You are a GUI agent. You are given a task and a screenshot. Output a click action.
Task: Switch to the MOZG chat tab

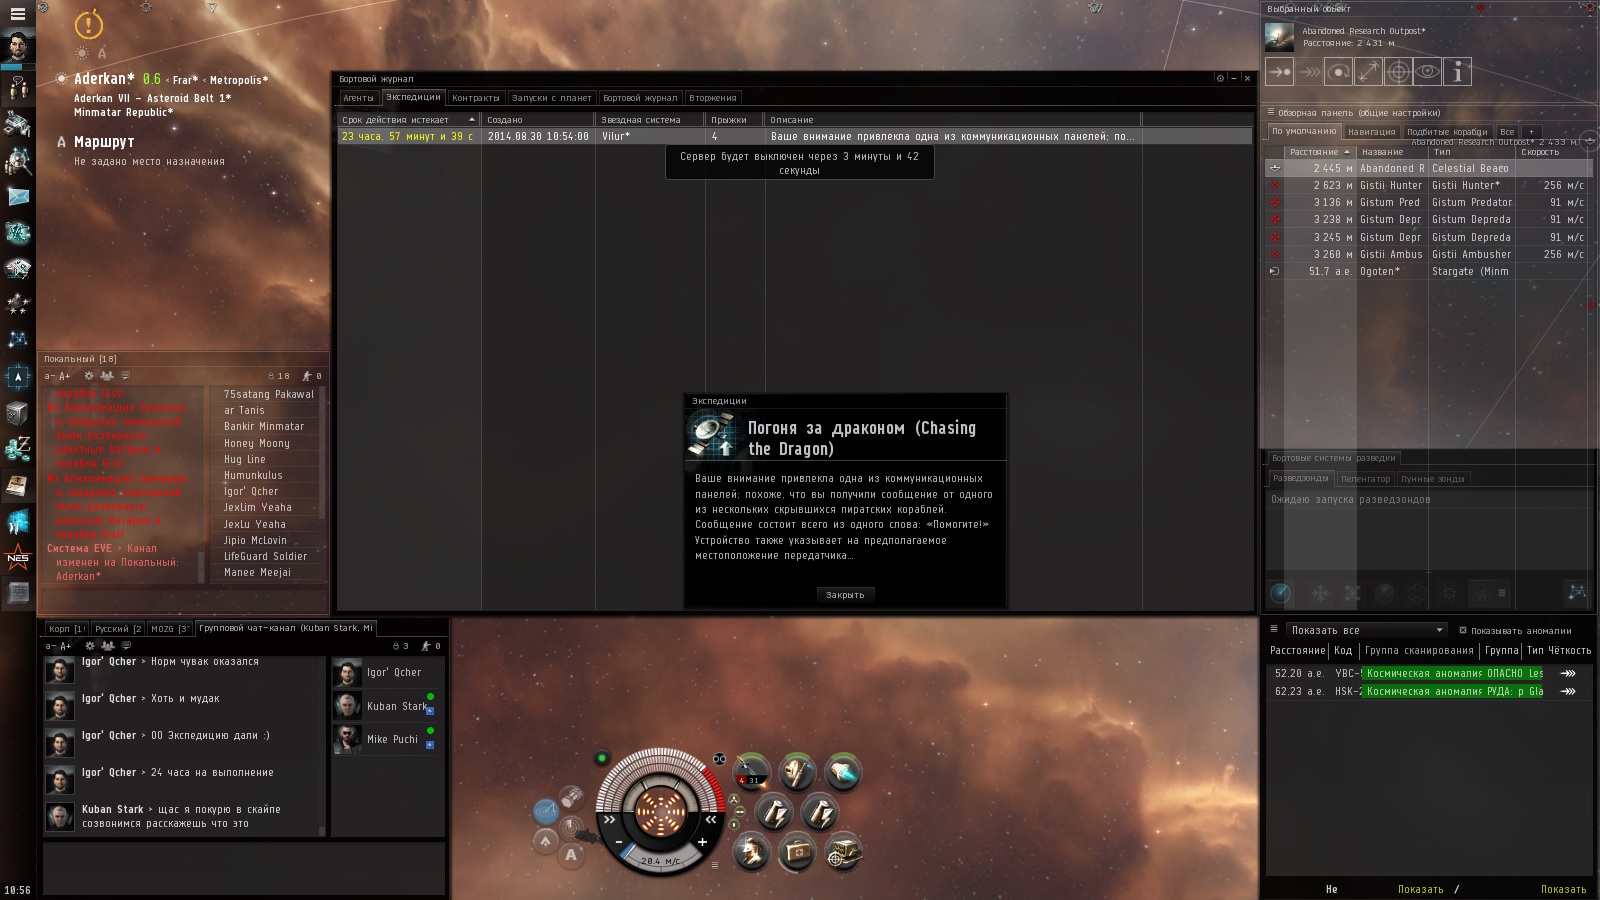(x=170, y=629)
